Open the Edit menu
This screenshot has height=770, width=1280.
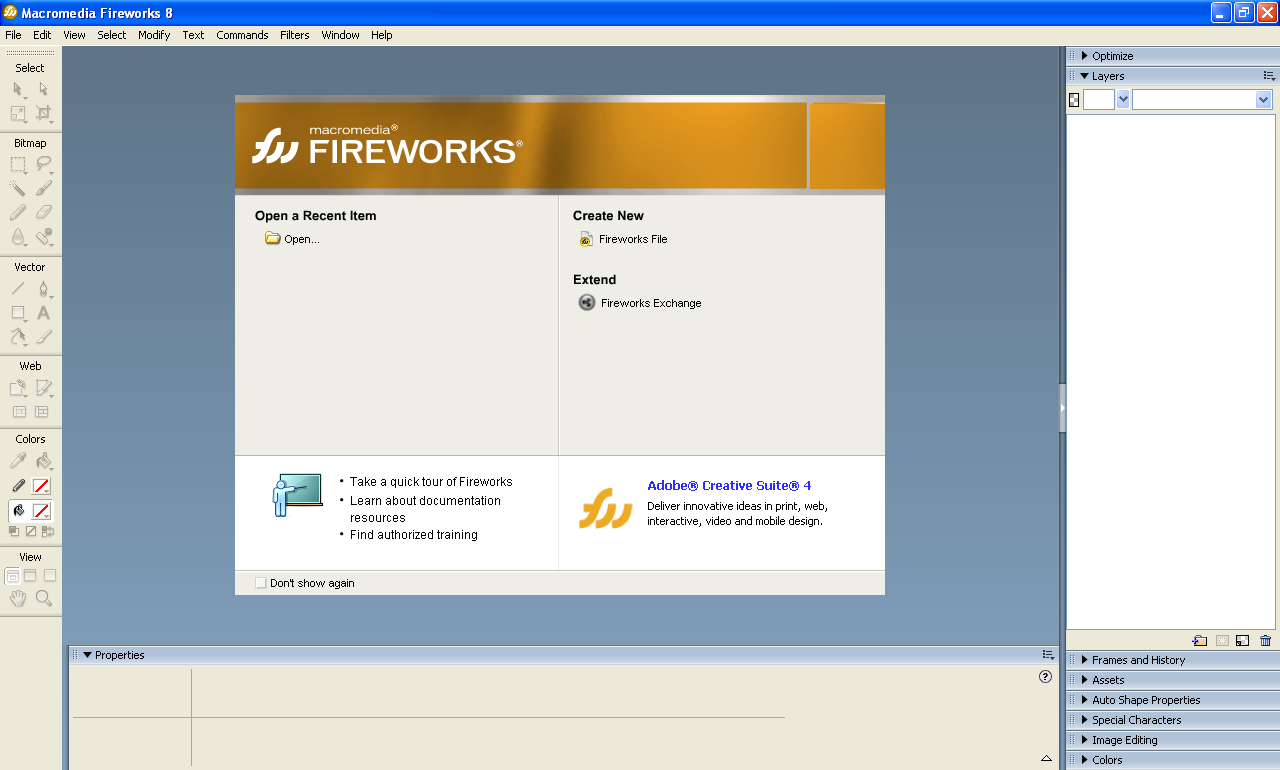click(x=42, y=35)
